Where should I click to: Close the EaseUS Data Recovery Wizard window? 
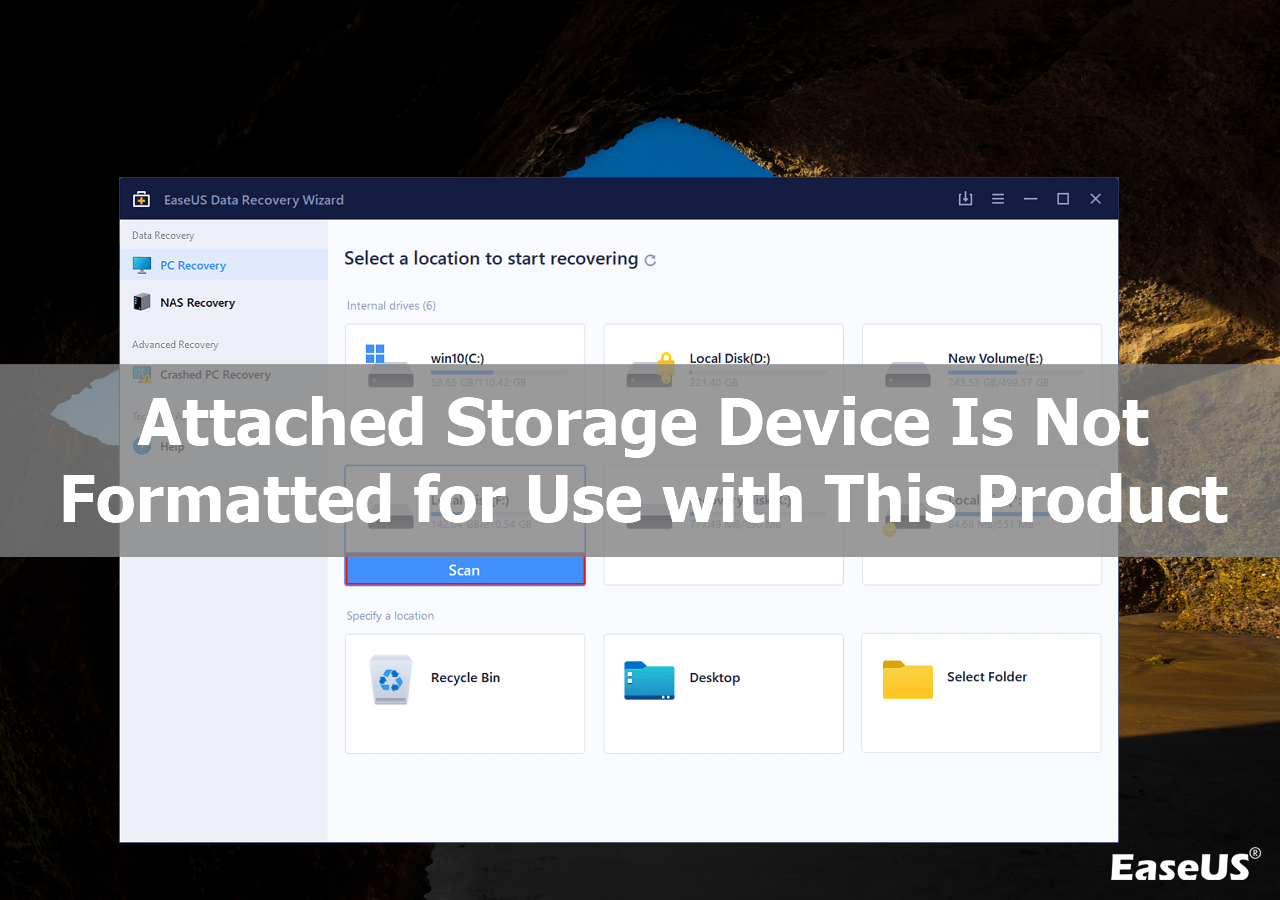[x=1095, y=199]
